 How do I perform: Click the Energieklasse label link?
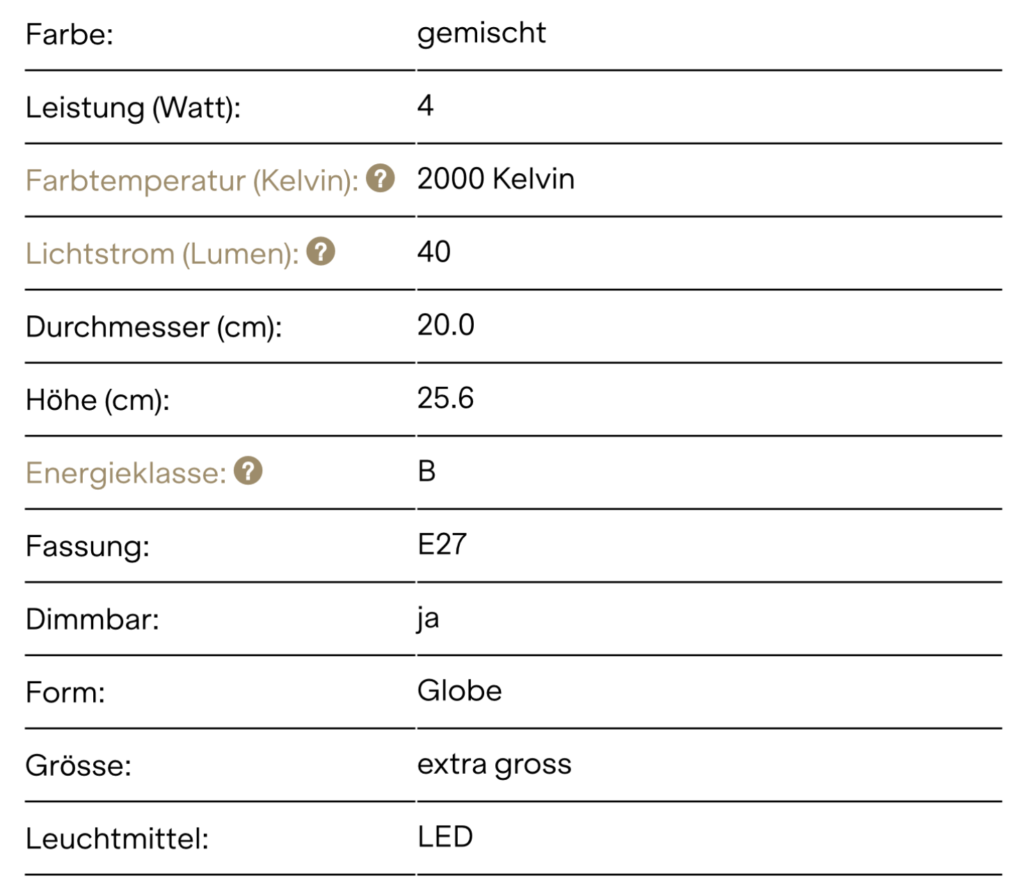(x=126, y=473)
